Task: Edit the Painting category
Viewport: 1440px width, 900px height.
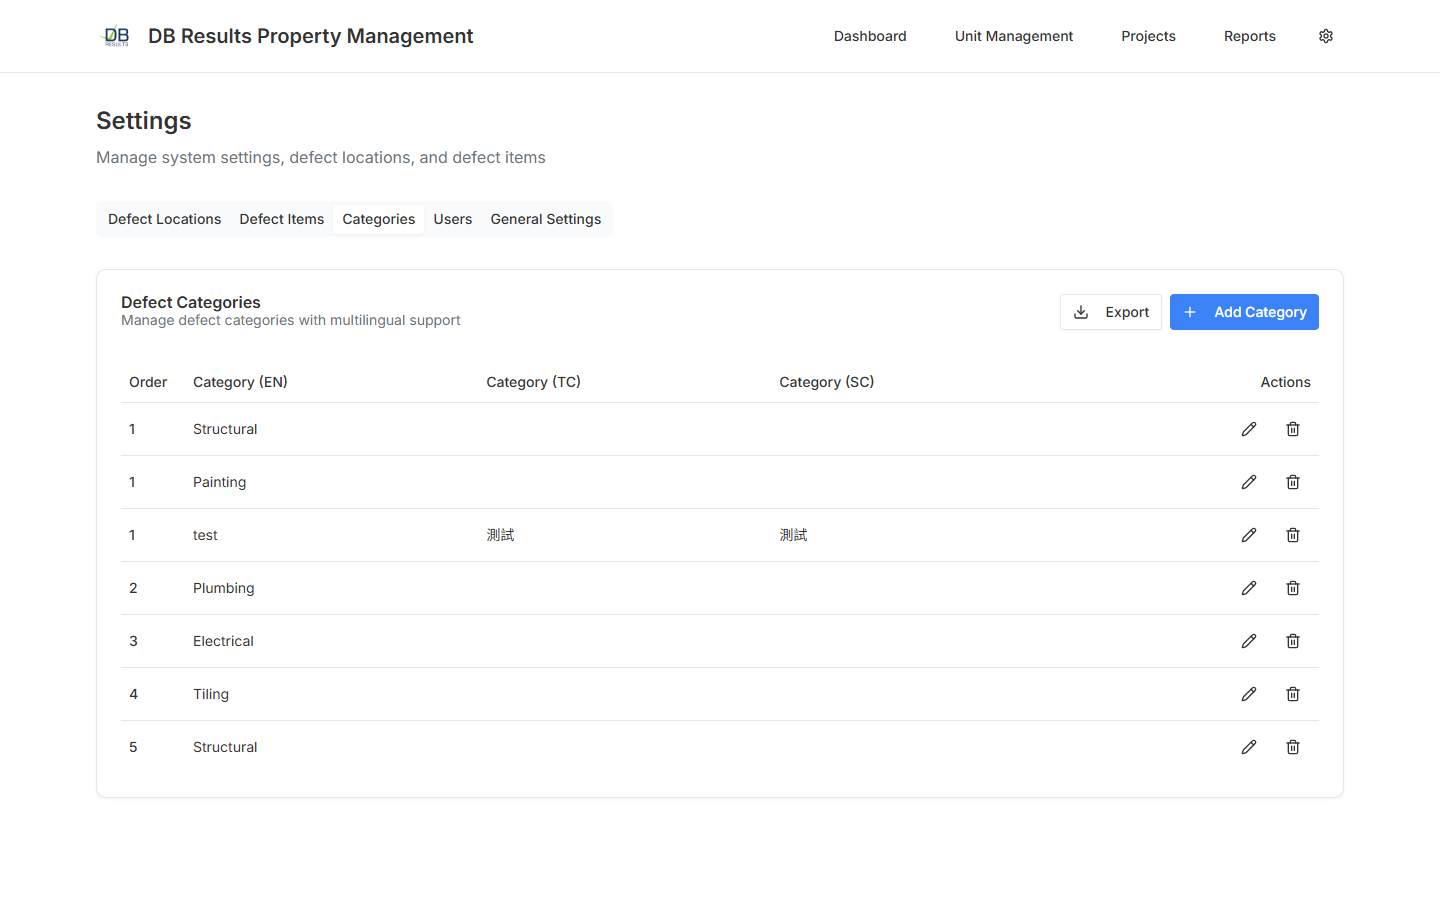Action: click(1249, 482)
